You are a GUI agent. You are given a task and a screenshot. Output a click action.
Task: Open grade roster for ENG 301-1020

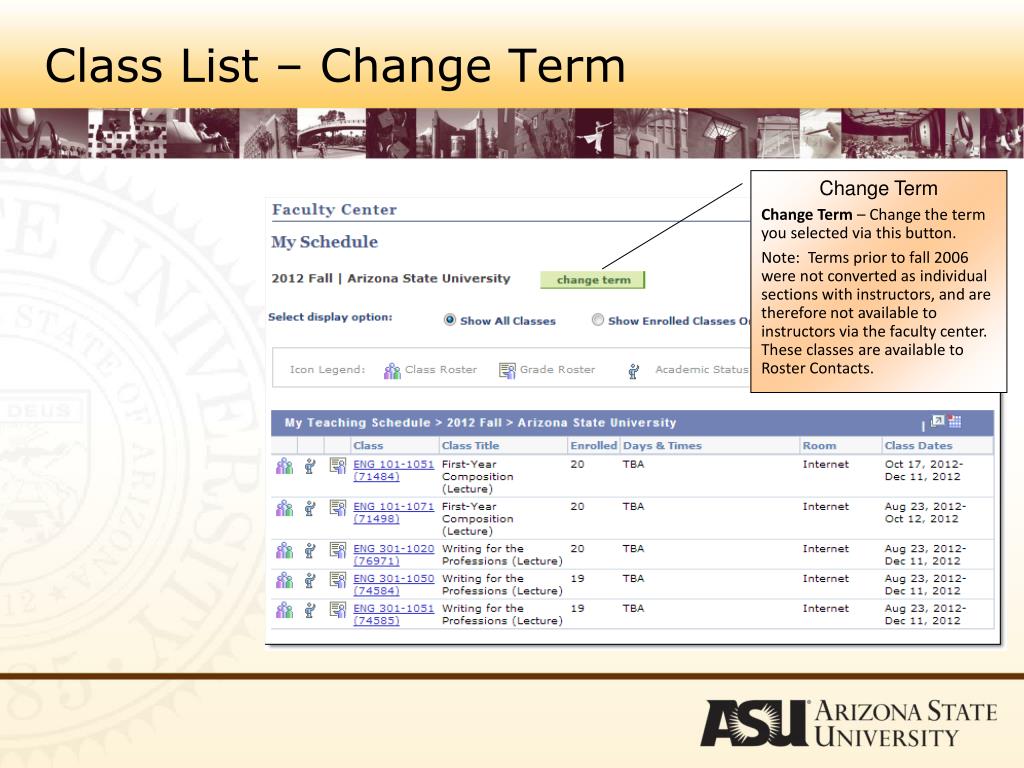[338, 550]
